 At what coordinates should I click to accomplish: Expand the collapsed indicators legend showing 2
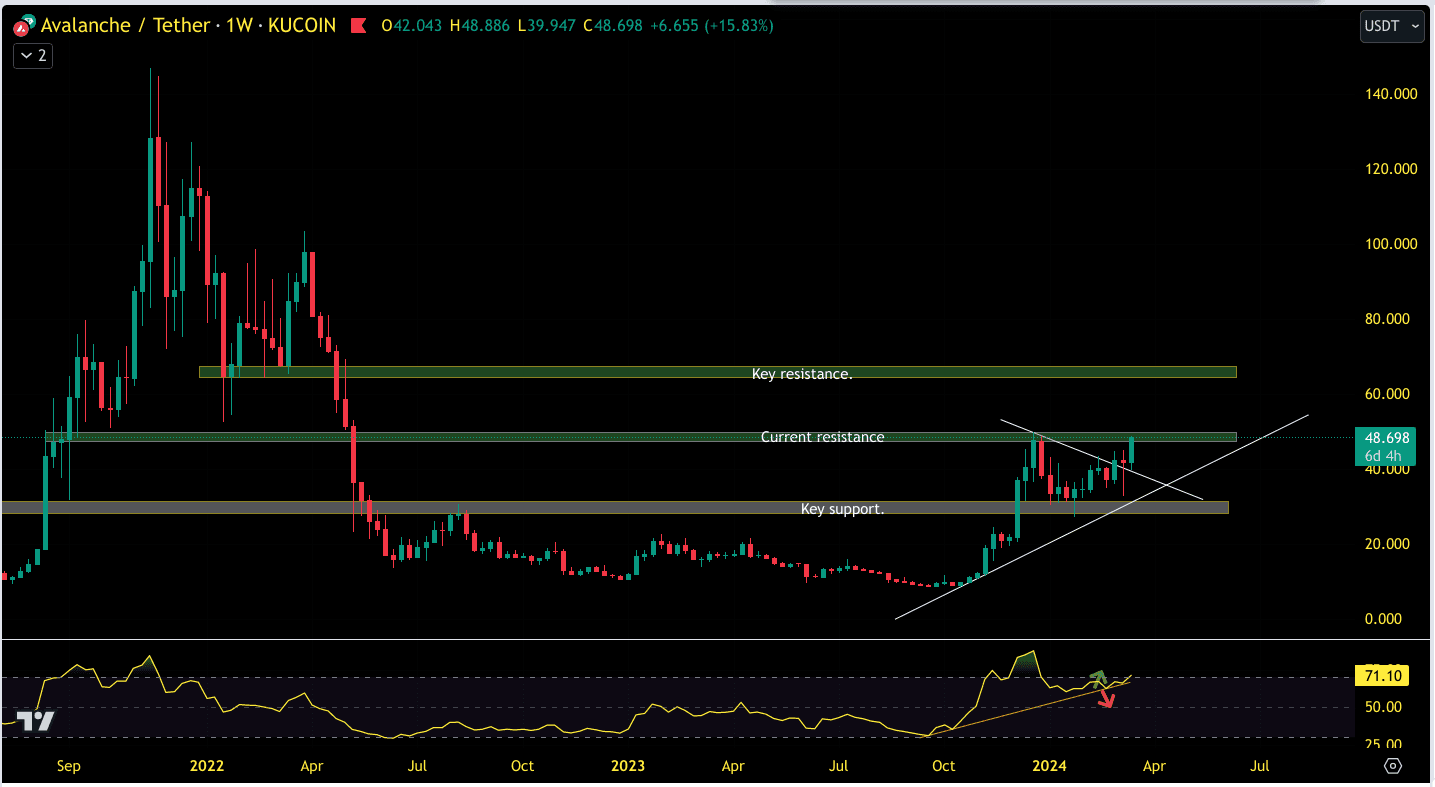coord(33,56)
